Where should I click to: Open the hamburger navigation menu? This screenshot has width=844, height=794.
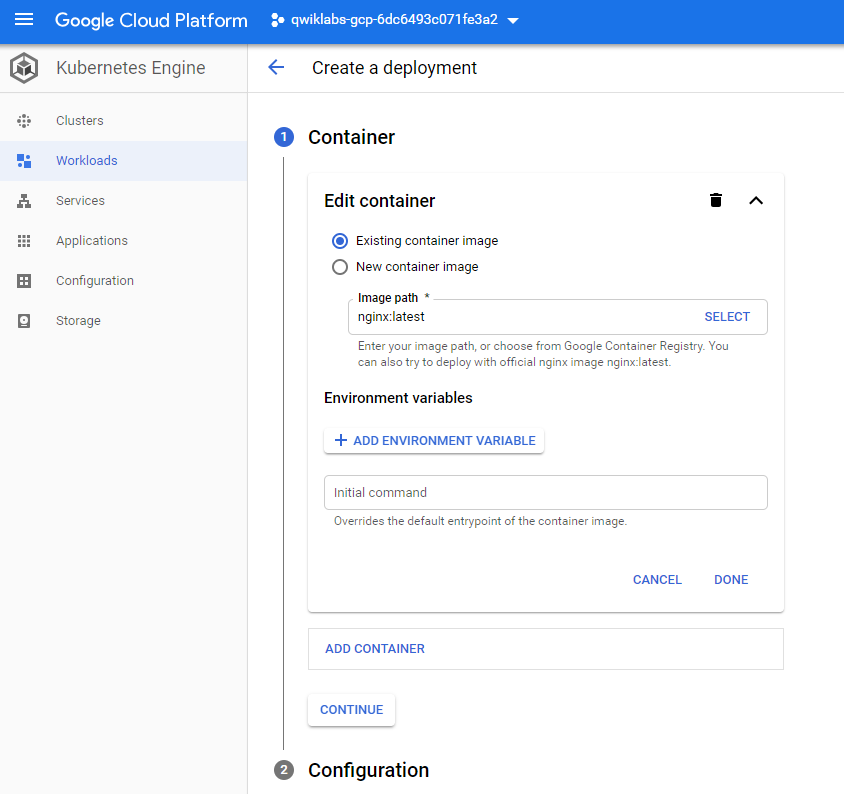[24, 20]
